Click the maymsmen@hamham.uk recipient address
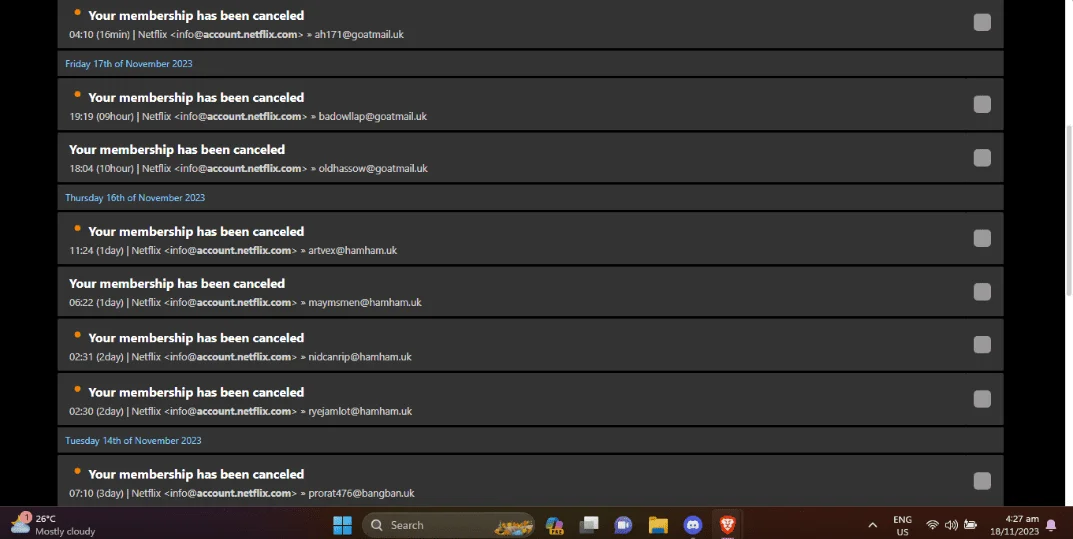Viewport: 1073px width, 539px height. click(x=365, y=302)
